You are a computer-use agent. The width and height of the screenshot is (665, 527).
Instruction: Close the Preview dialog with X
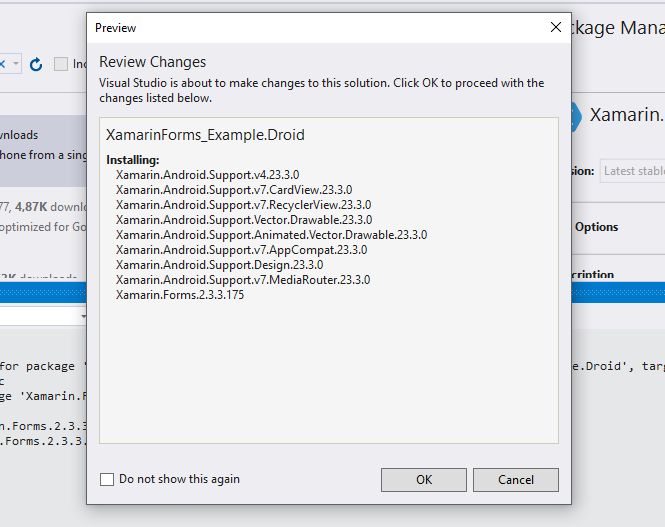556,27
